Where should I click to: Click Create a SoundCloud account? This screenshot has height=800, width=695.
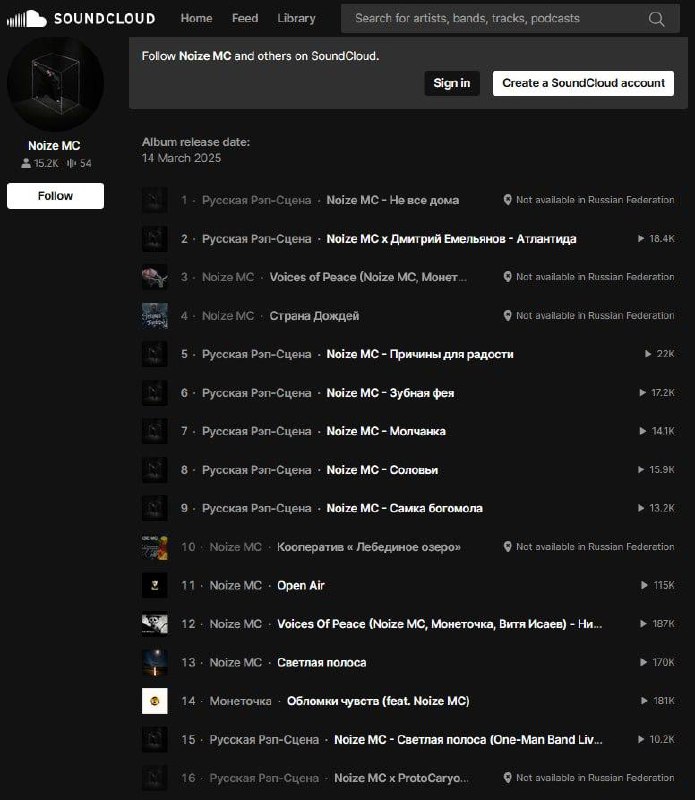pos(583,83)
